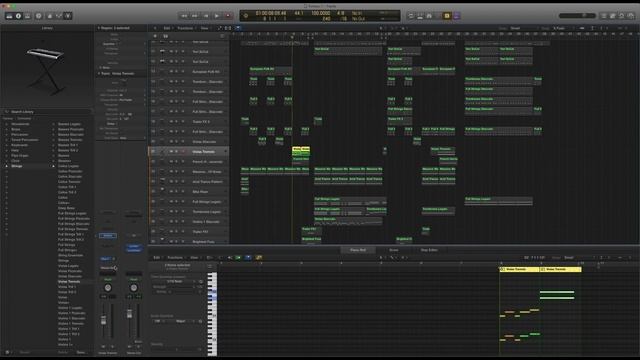
Task: Switch to the Step Editor tab
Action: pyautogui.click(x=429, y=250)
